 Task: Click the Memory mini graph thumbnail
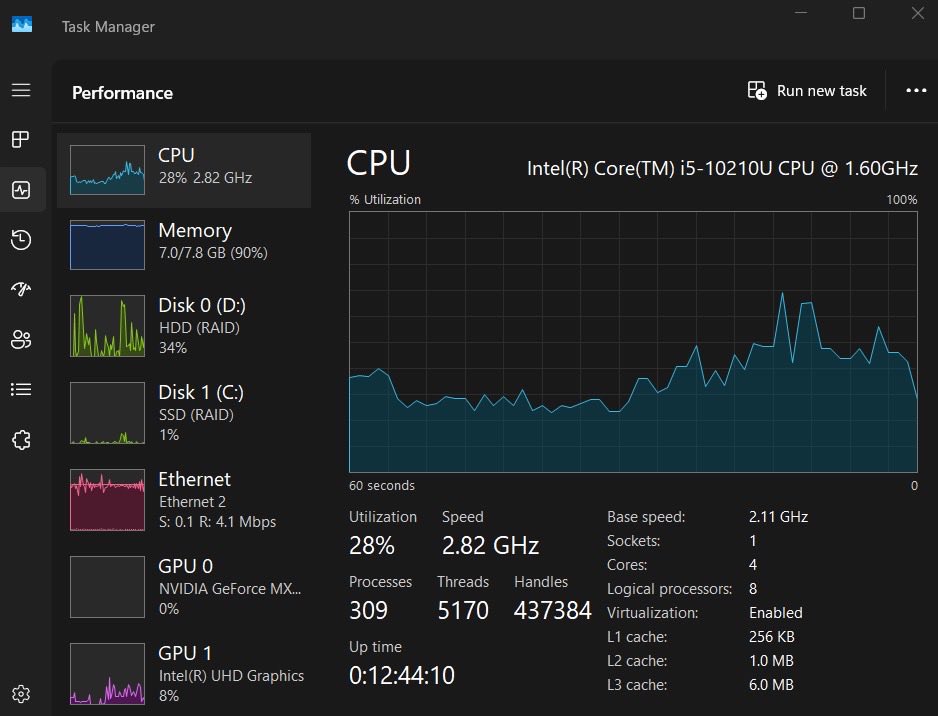[x=107, y=245]
